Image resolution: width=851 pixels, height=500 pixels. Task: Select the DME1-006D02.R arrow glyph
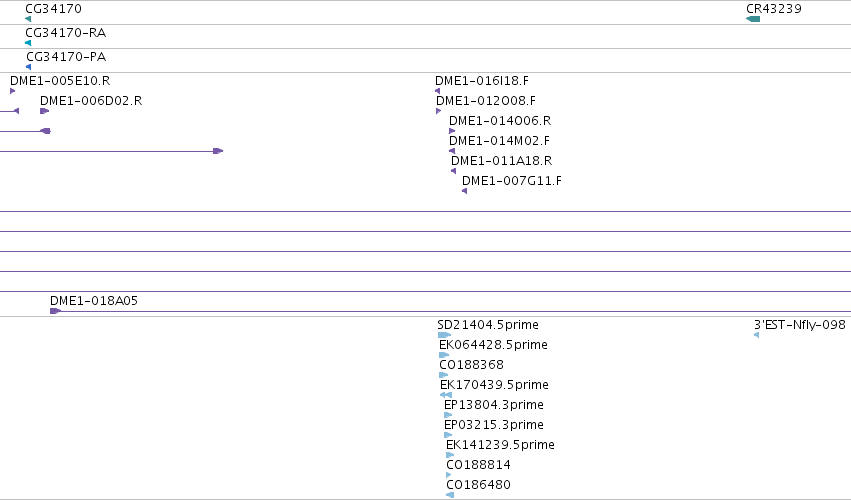pyautogui.click(x=45, y=111)
